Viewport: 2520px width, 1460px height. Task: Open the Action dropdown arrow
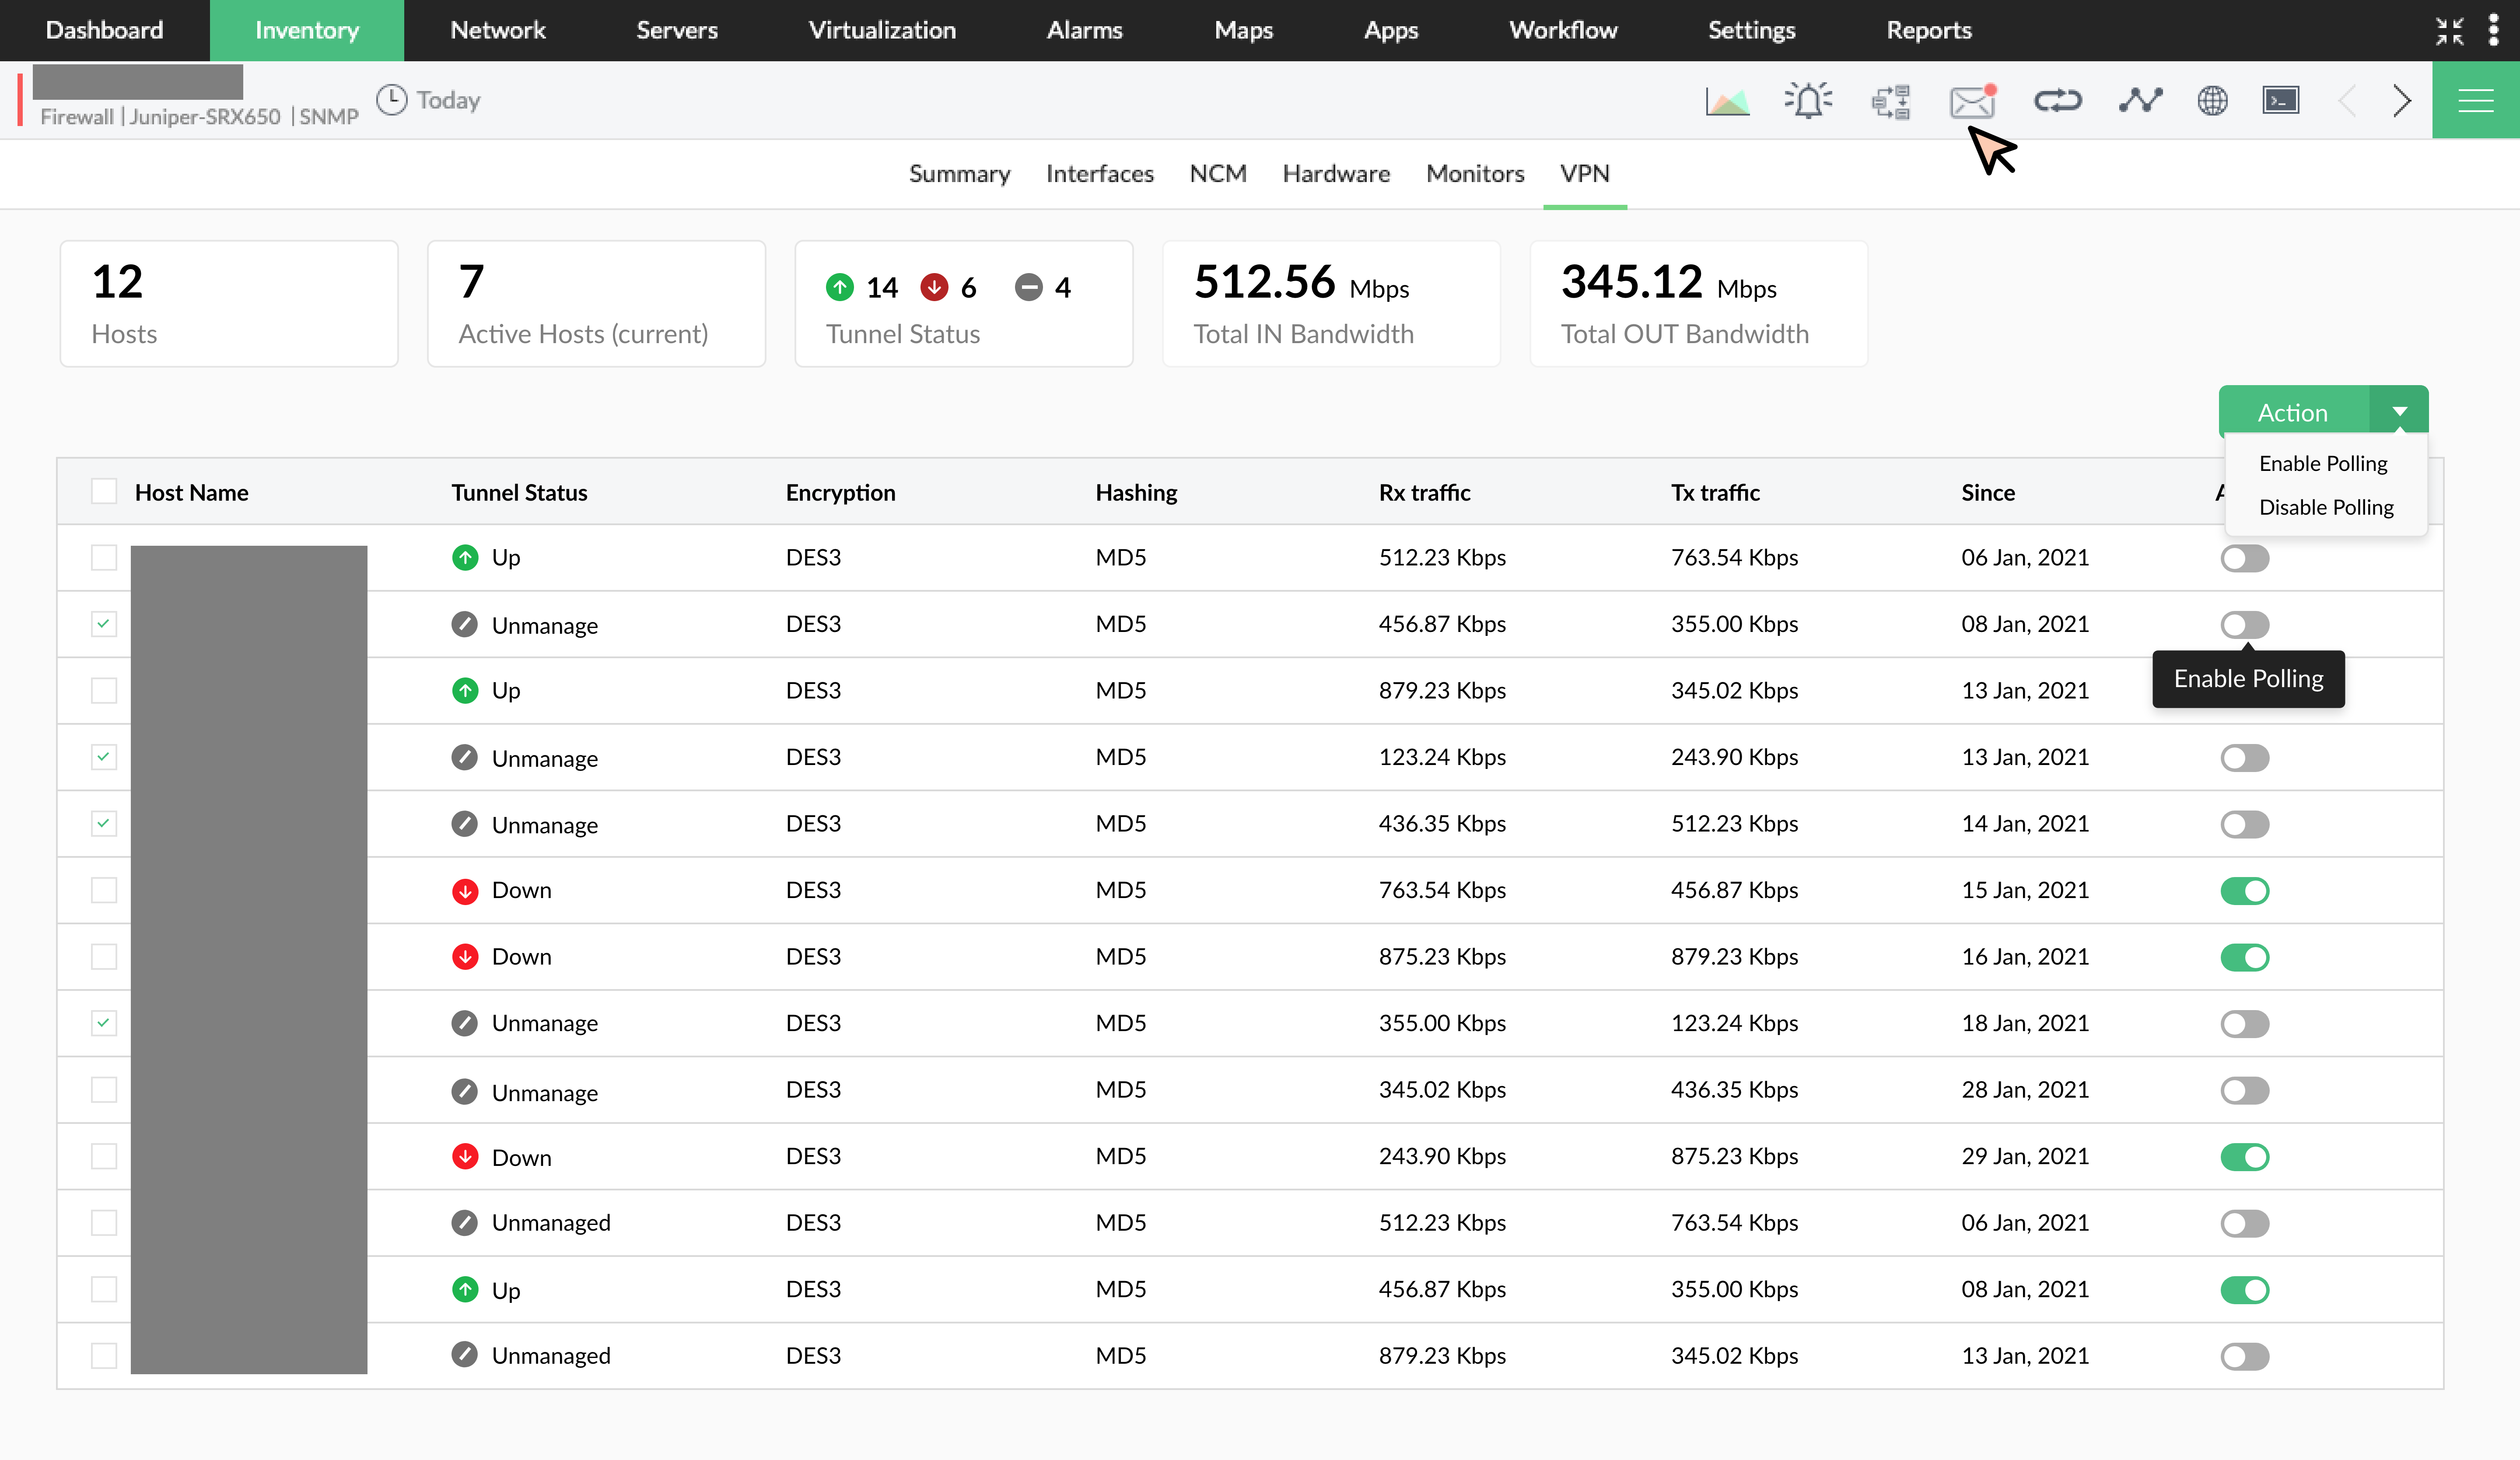[x=2401, y=411]
